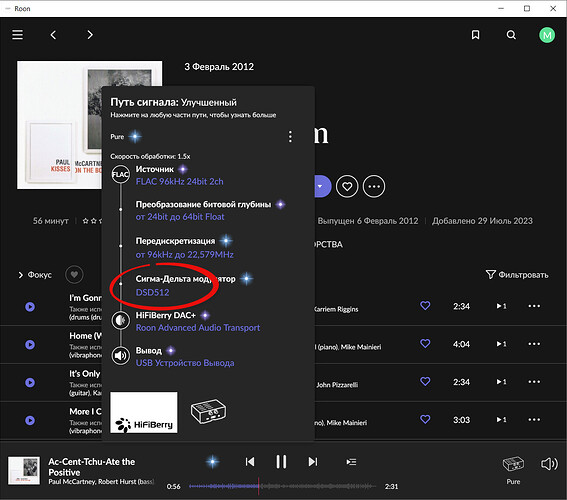Open the play queue icon

(351, 462)
